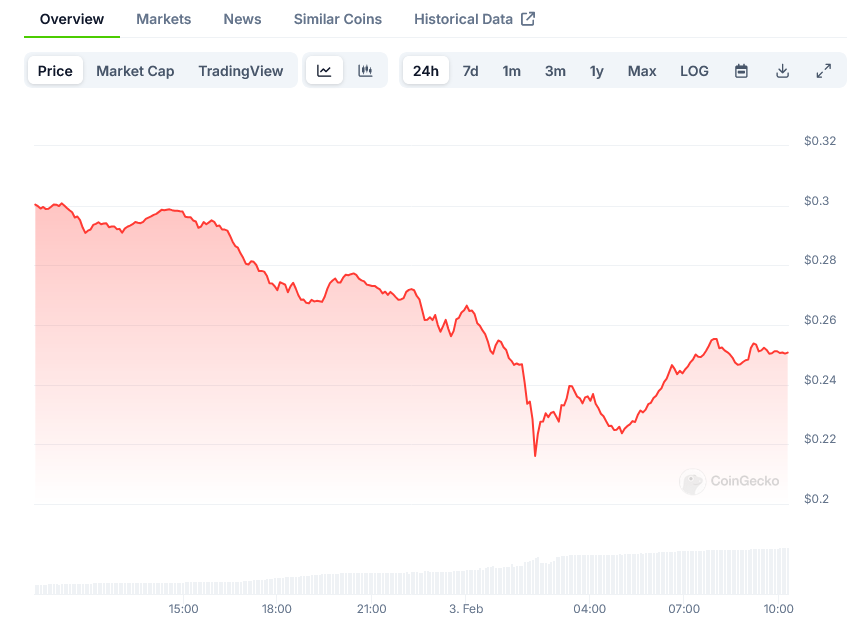847x627 pixels.
Task: Open the Markets tab
Action: click(x=163, y=19)
